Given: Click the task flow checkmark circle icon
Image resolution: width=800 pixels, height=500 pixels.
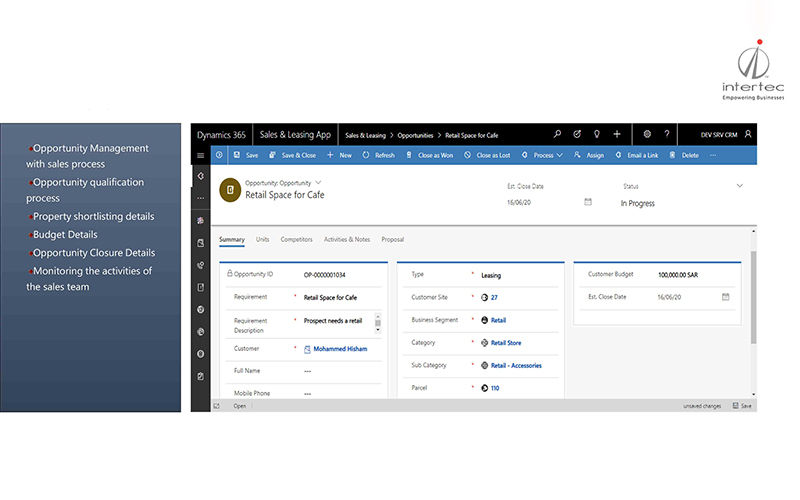Looking at the screenshot, I should point(577,134).
